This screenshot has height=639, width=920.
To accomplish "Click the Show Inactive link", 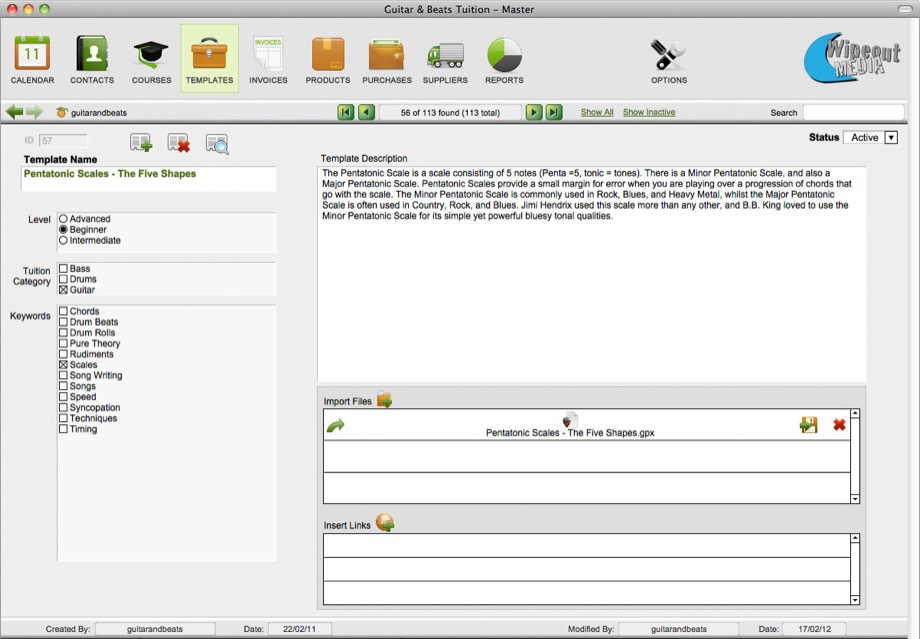I will click(649, 113).
